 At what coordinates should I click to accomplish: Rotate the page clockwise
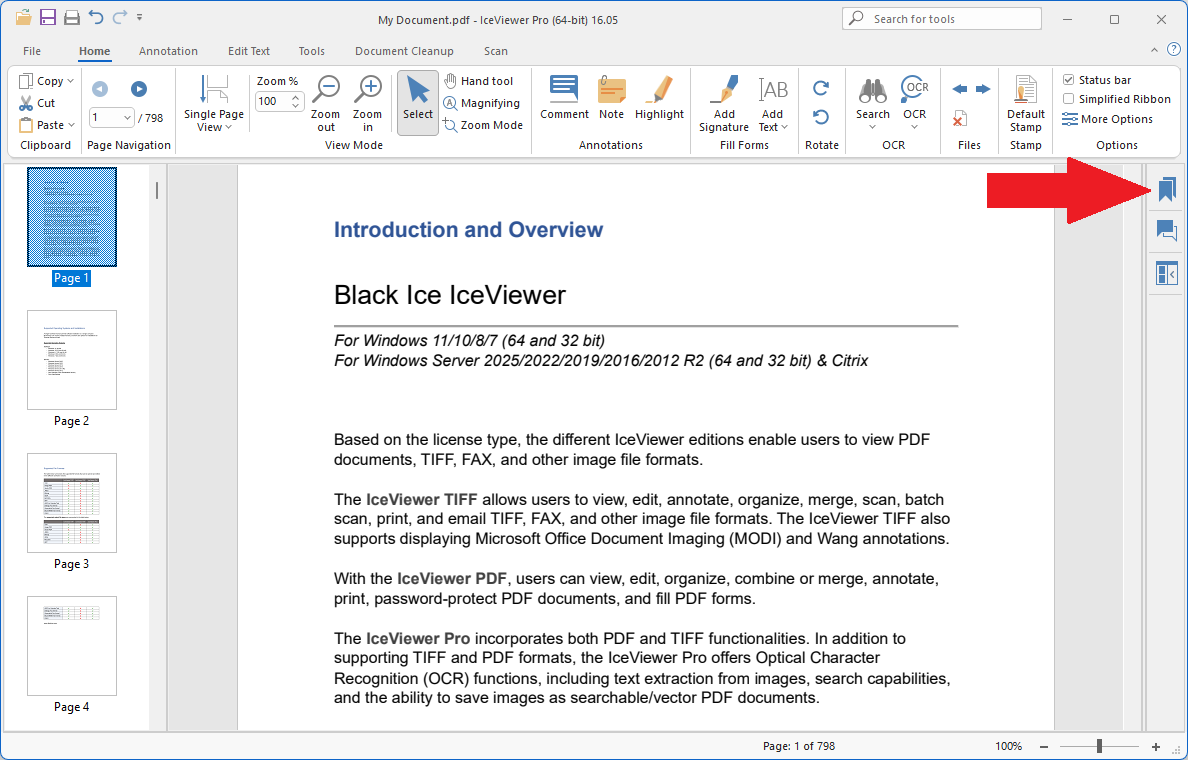[x=821, y=89]
